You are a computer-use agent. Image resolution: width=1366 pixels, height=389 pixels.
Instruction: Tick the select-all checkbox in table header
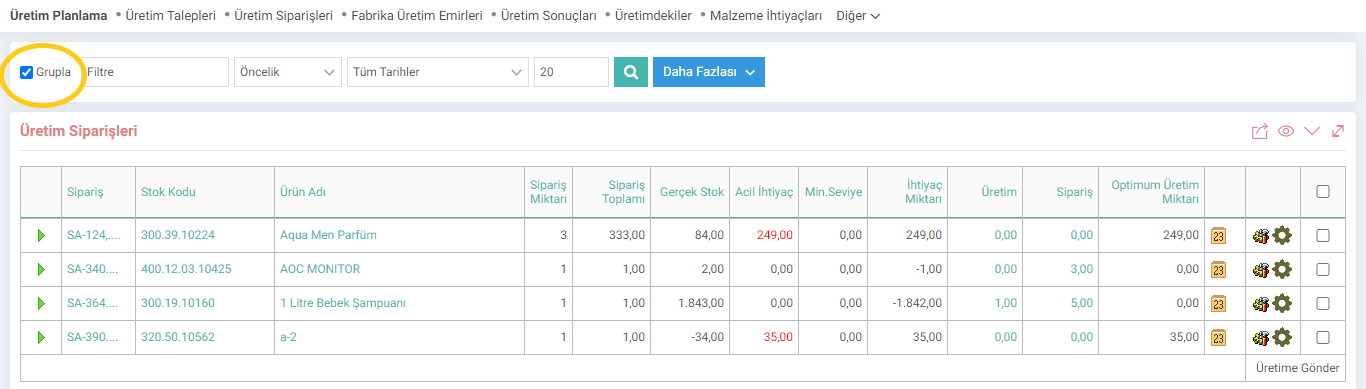(x=1323, y=192)
